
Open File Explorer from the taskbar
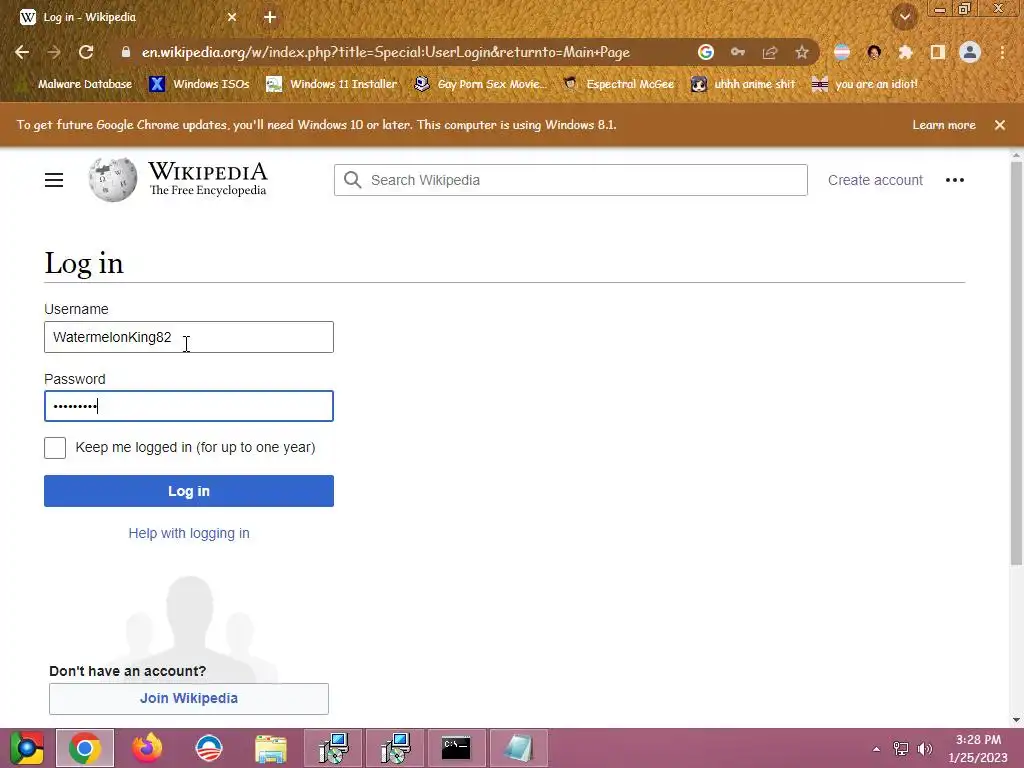coord(271,748)
